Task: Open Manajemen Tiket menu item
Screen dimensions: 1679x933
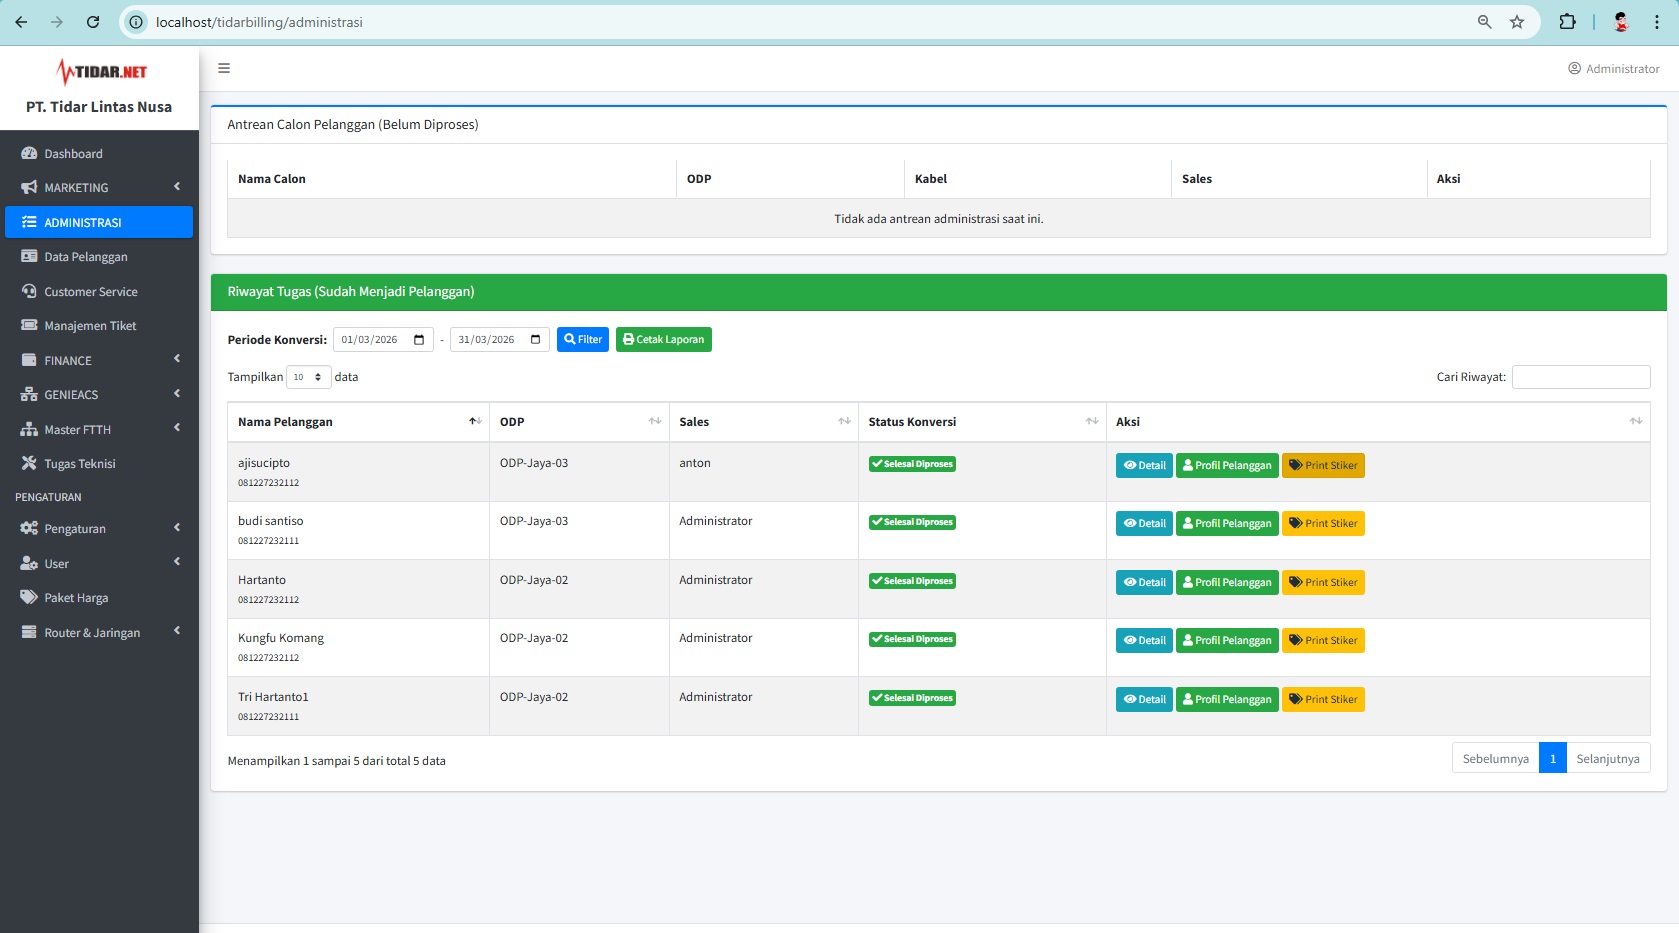Action: pos(99,326)
